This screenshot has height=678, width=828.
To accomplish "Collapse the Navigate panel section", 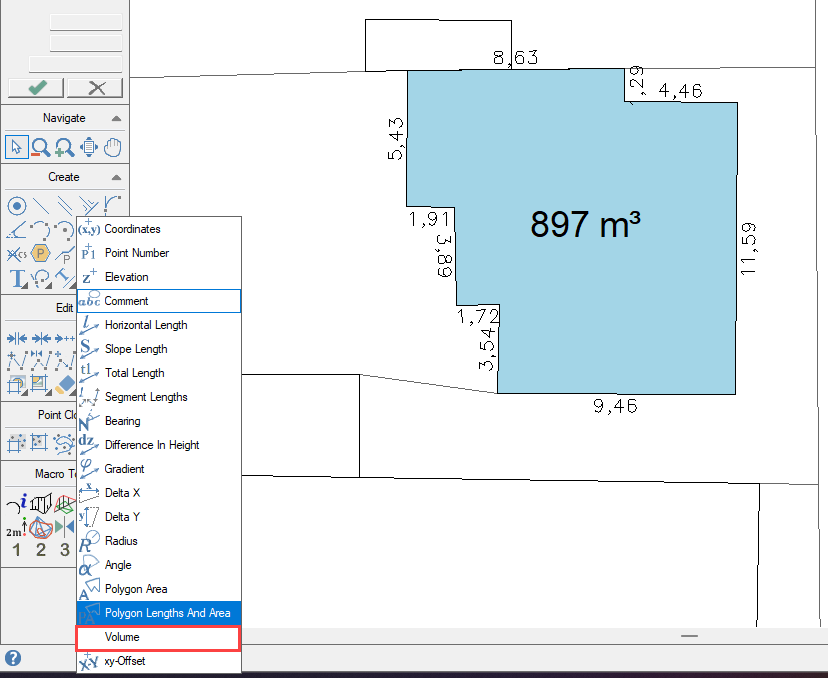I will coord(117,118).
